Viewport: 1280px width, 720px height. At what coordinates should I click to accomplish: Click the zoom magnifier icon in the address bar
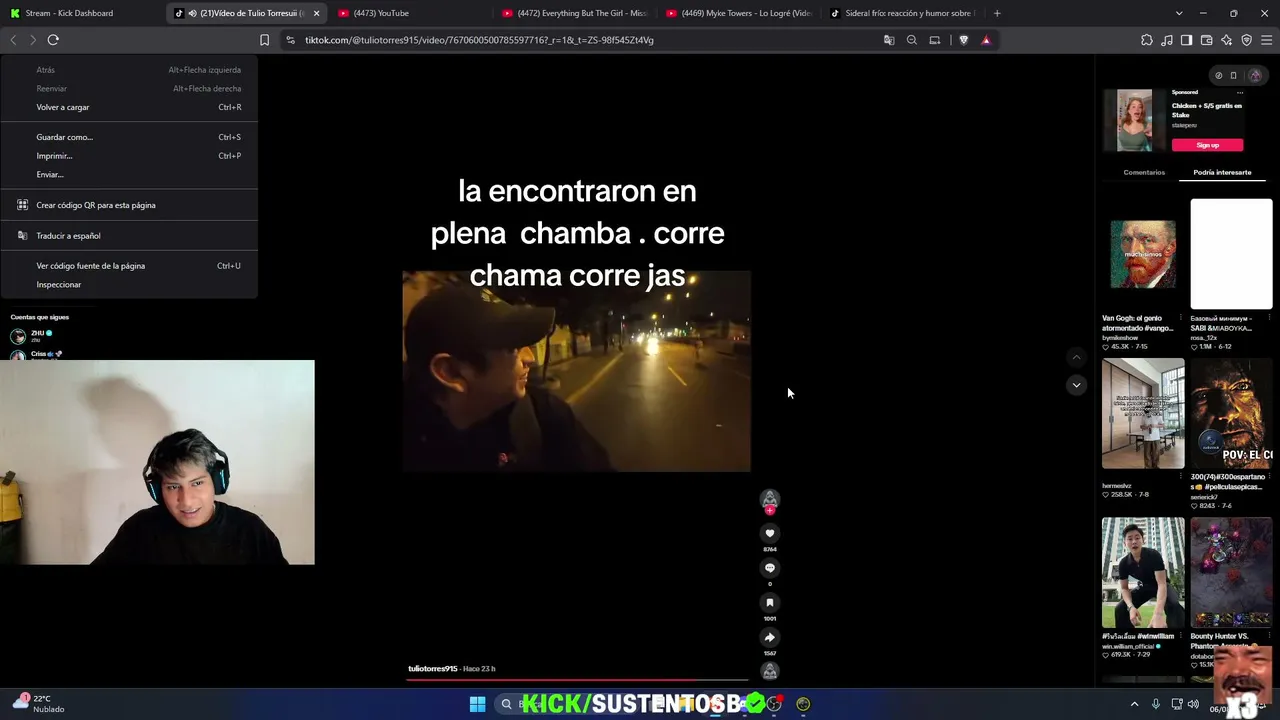(912, 40)
